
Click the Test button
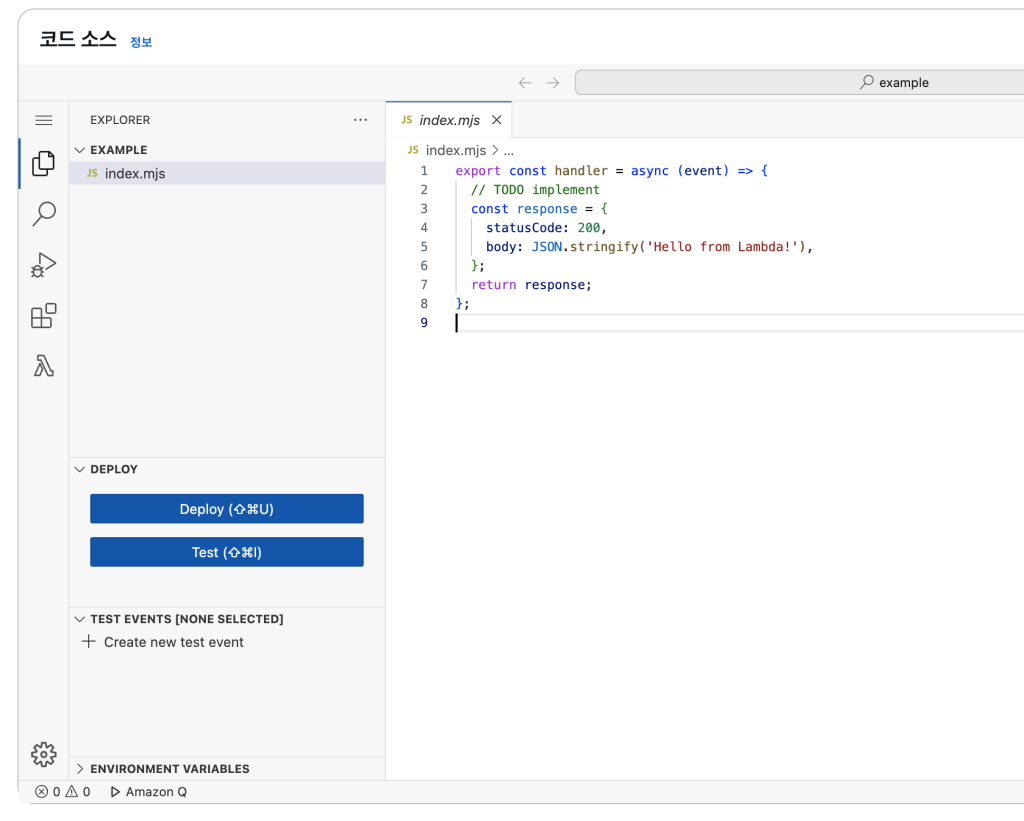[x=226, y=552]
